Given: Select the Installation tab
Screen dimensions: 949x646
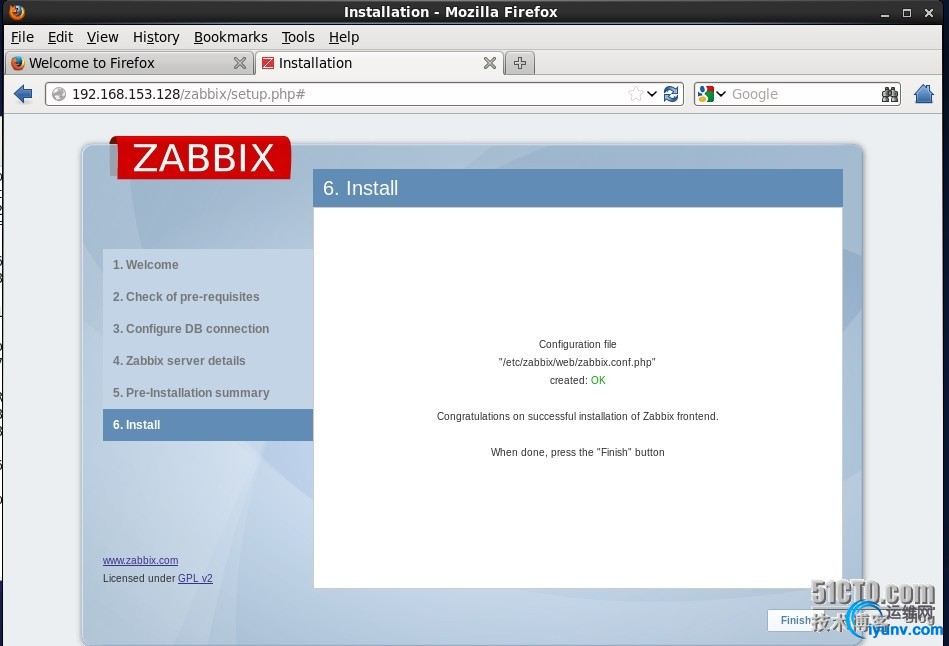Looking at the screenshot, I should [x=379, y=63].
